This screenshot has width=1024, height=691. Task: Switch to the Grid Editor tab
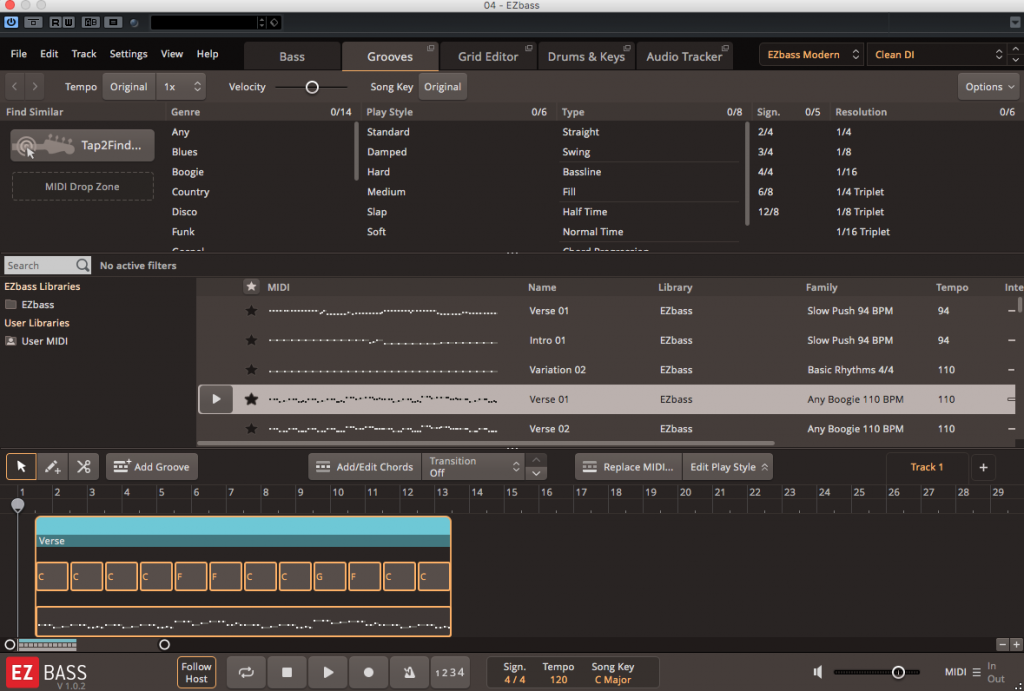pyautogui.click(x=488, y=56)
